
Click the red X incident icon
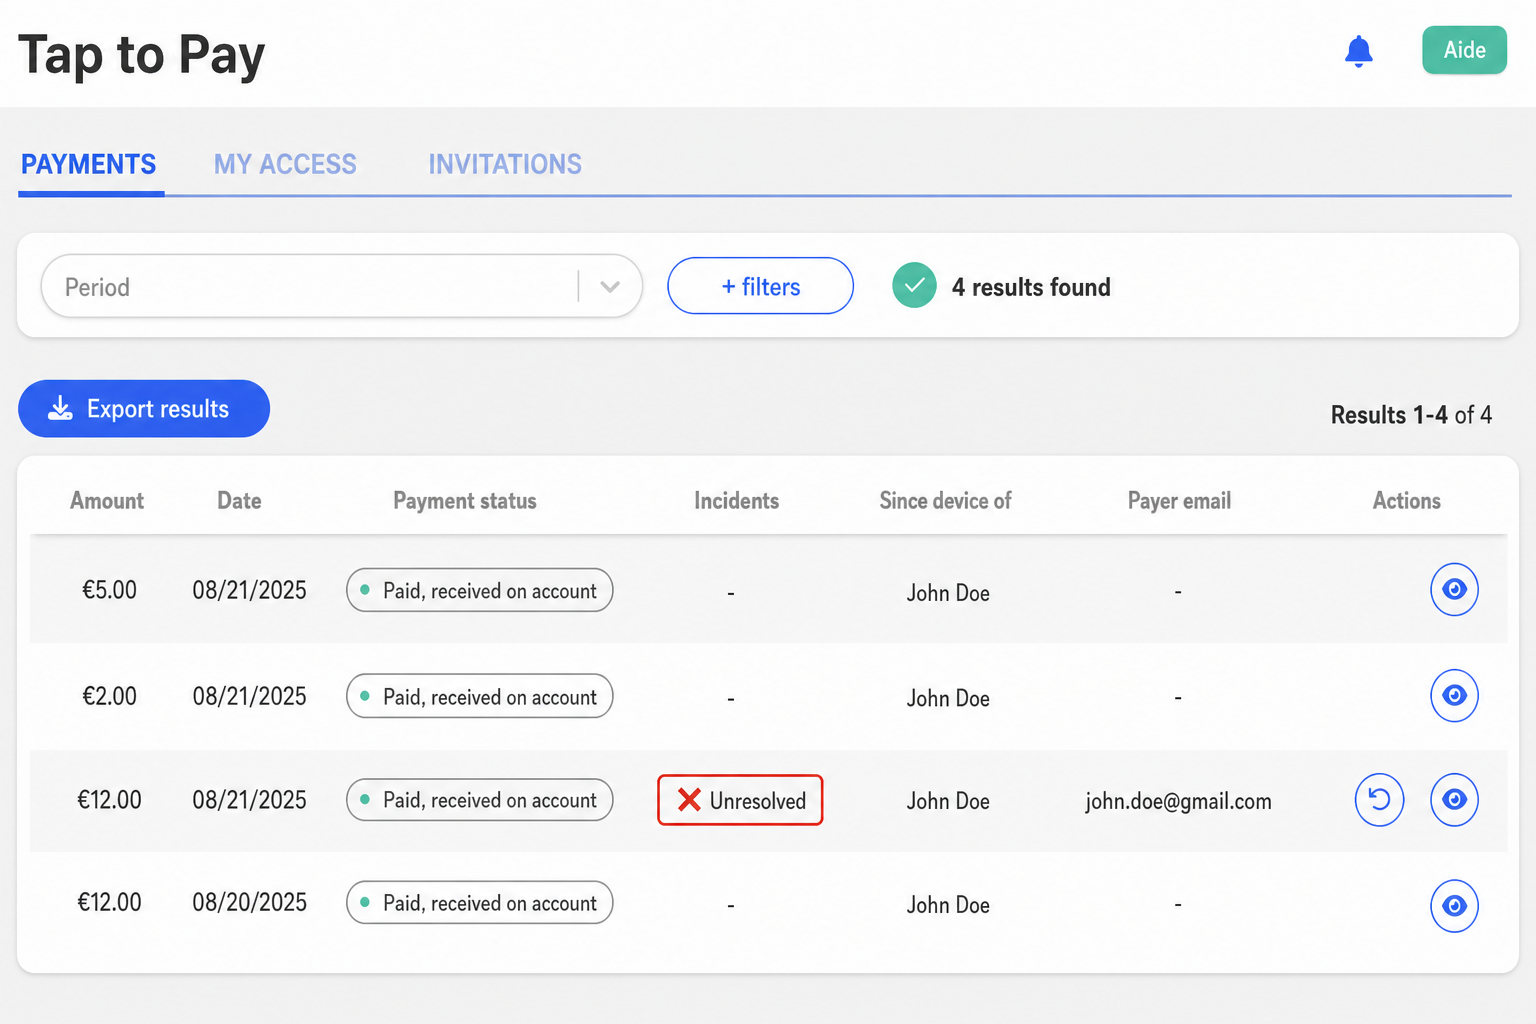point(689,800)
